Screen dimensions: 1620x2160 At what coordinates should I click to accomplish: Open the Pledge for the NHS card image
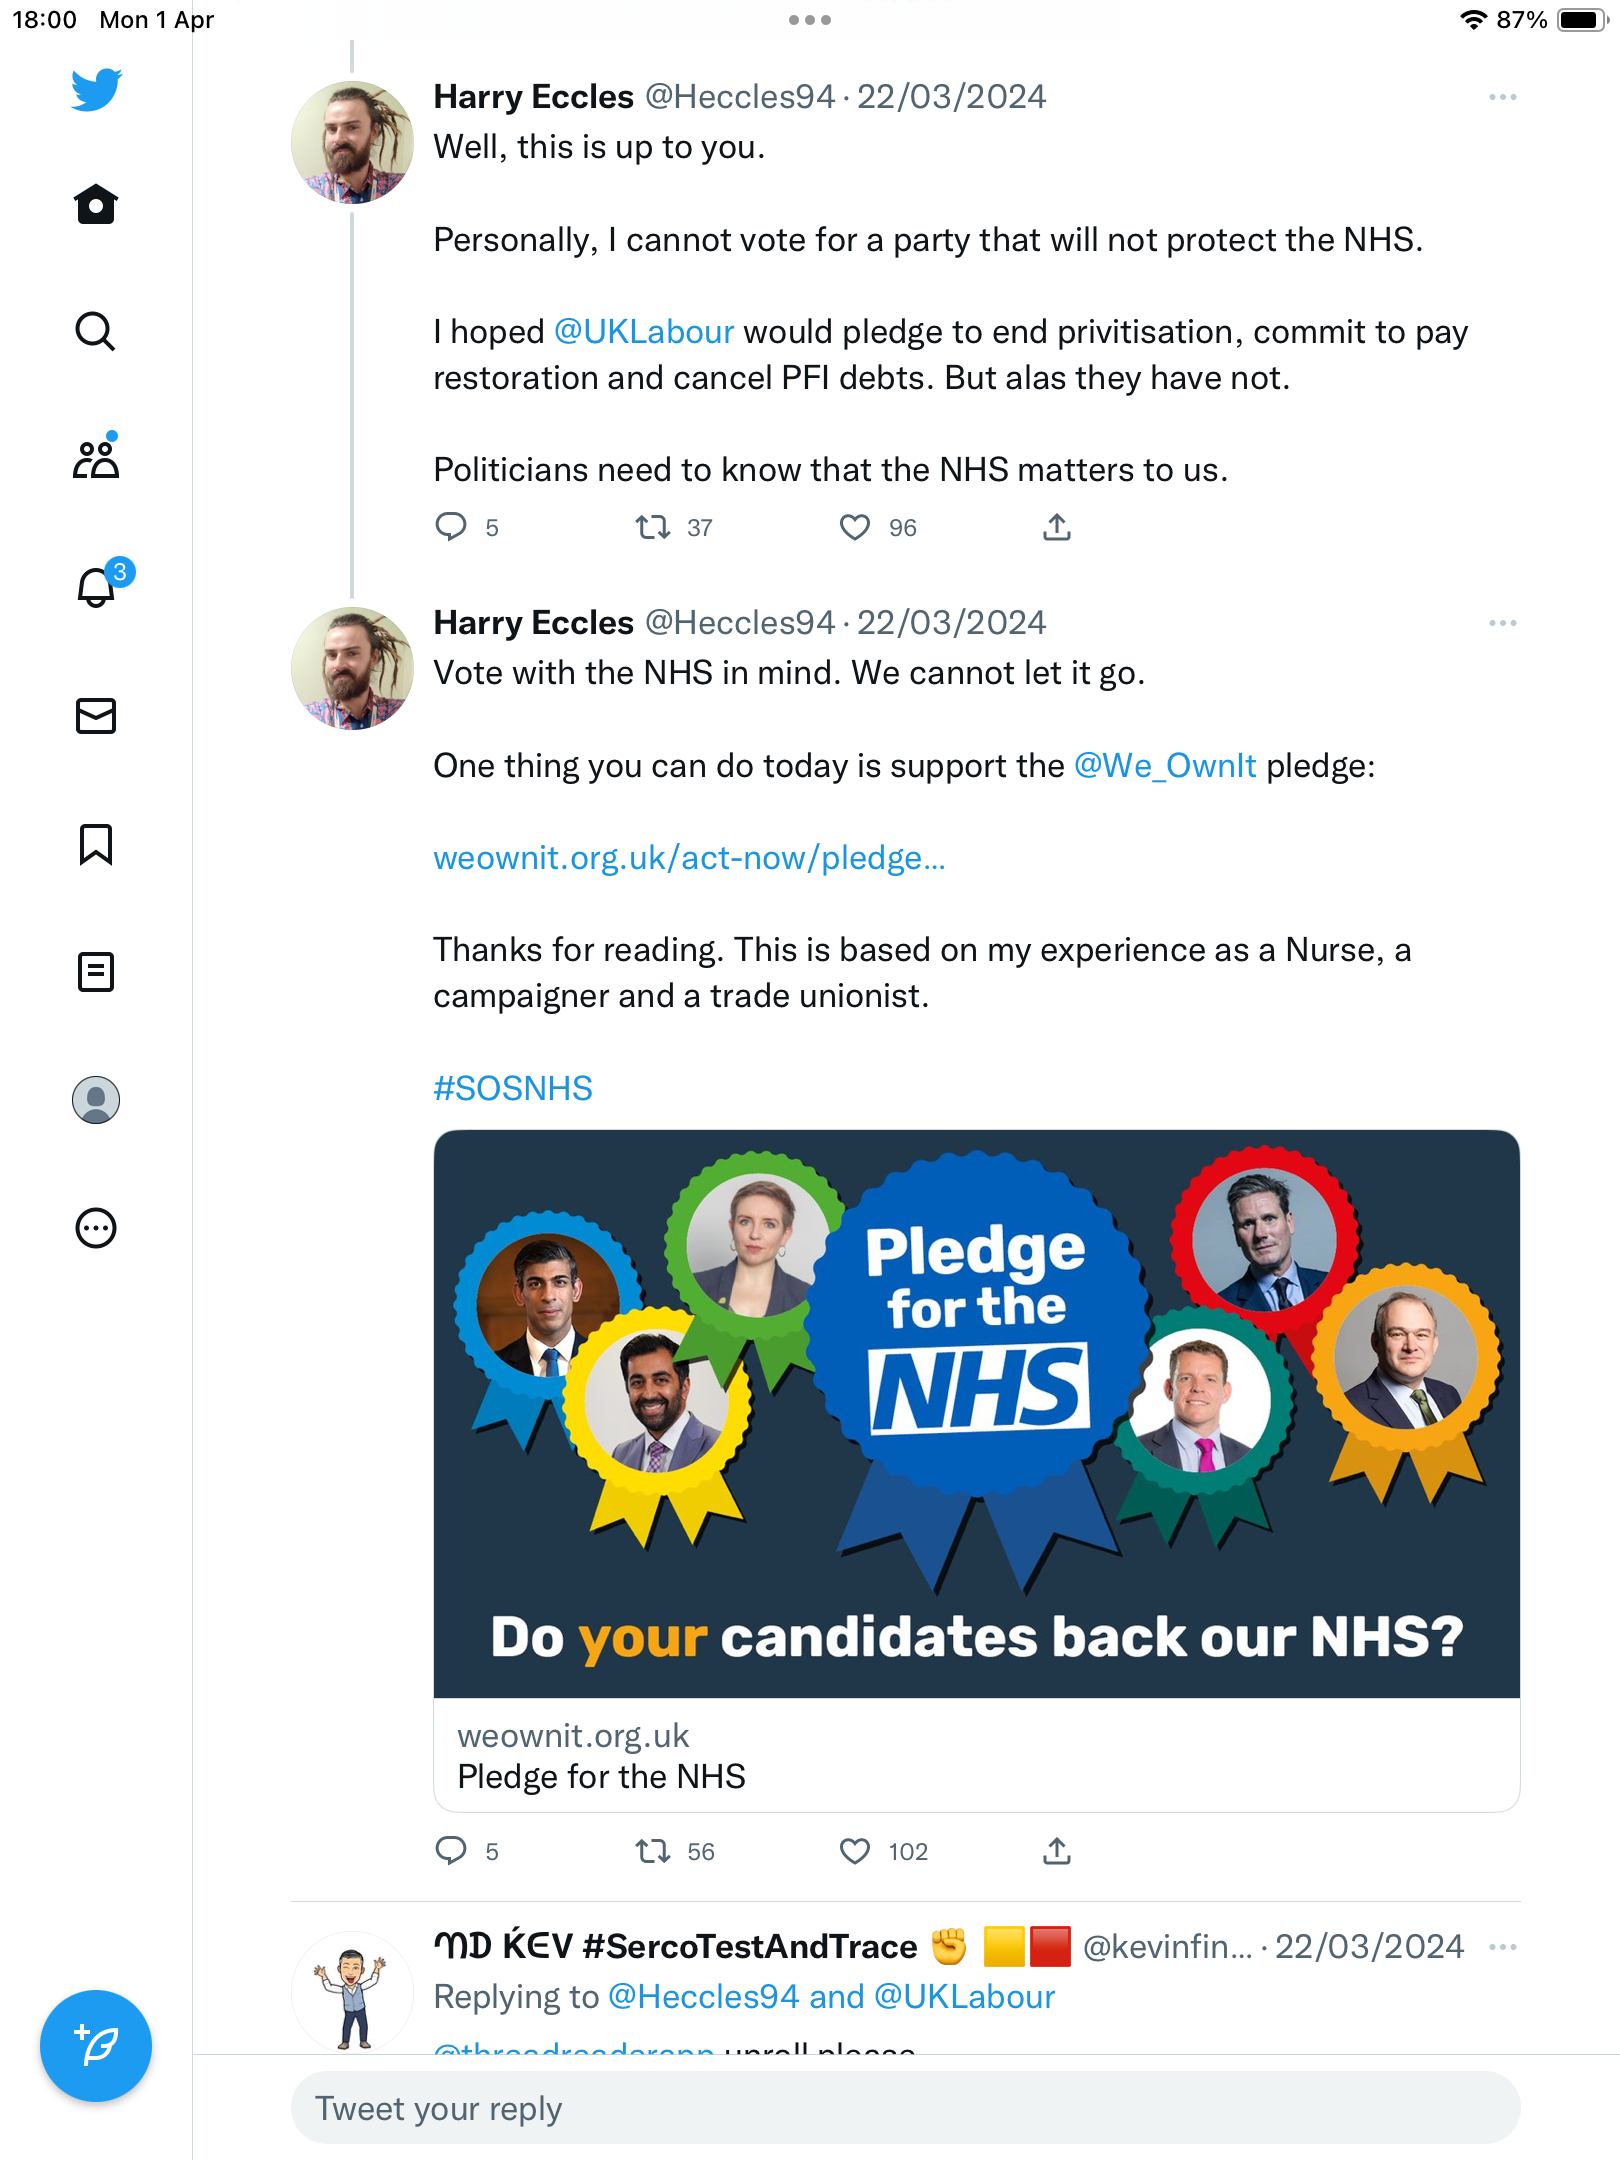[977, 1413]
